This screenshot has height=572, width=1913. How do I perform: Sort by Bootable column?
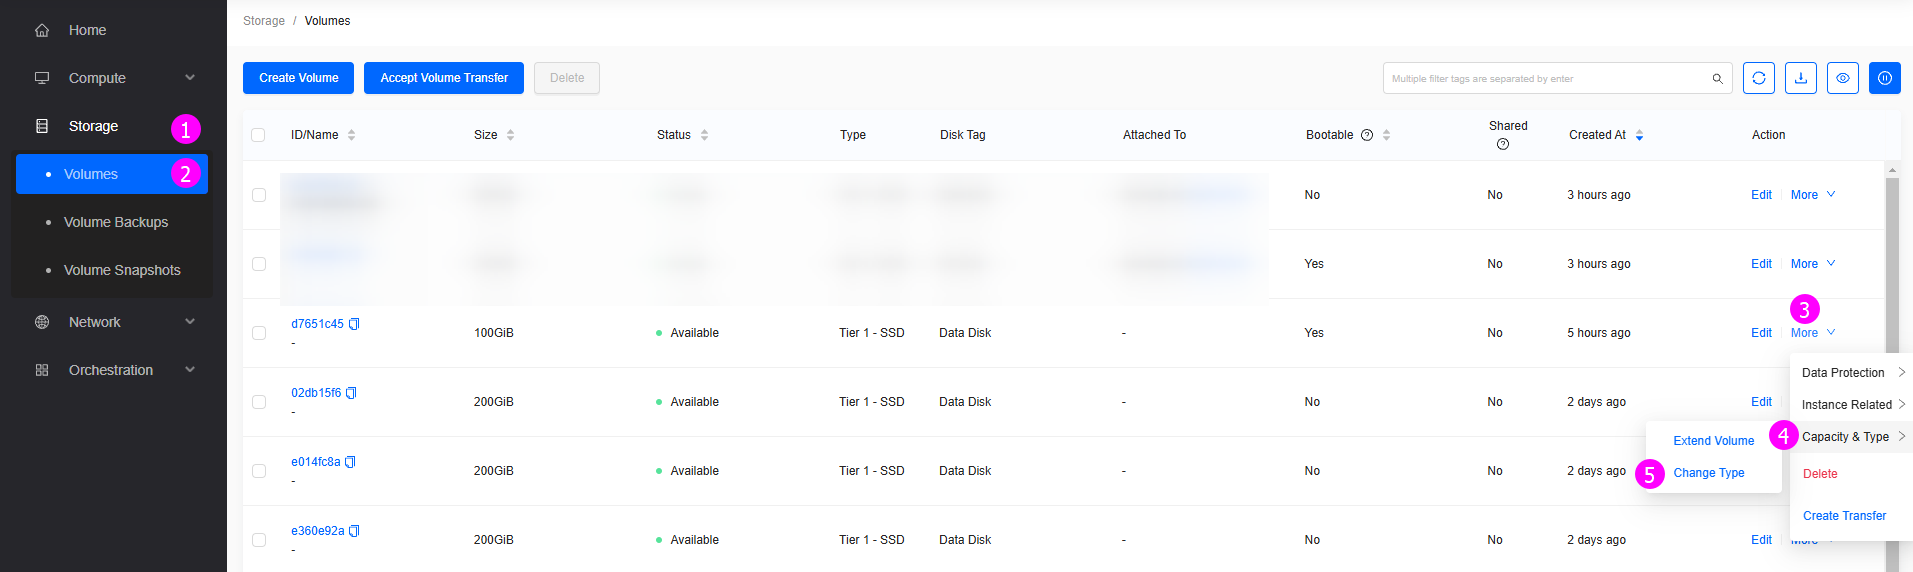click(1386, 135)
